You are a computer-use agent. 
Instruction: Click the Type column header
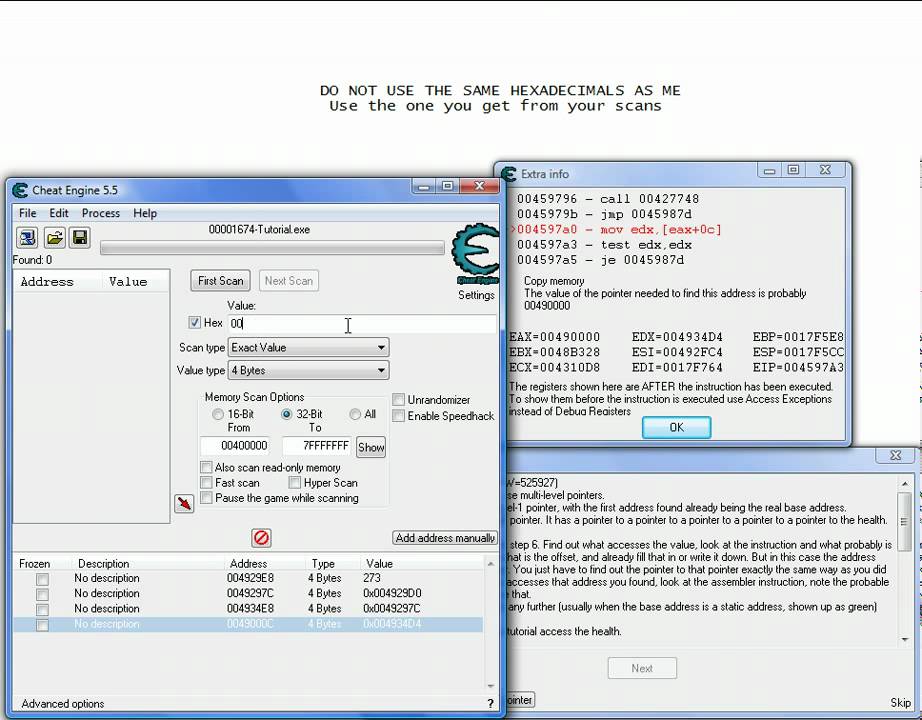[323, 564]
